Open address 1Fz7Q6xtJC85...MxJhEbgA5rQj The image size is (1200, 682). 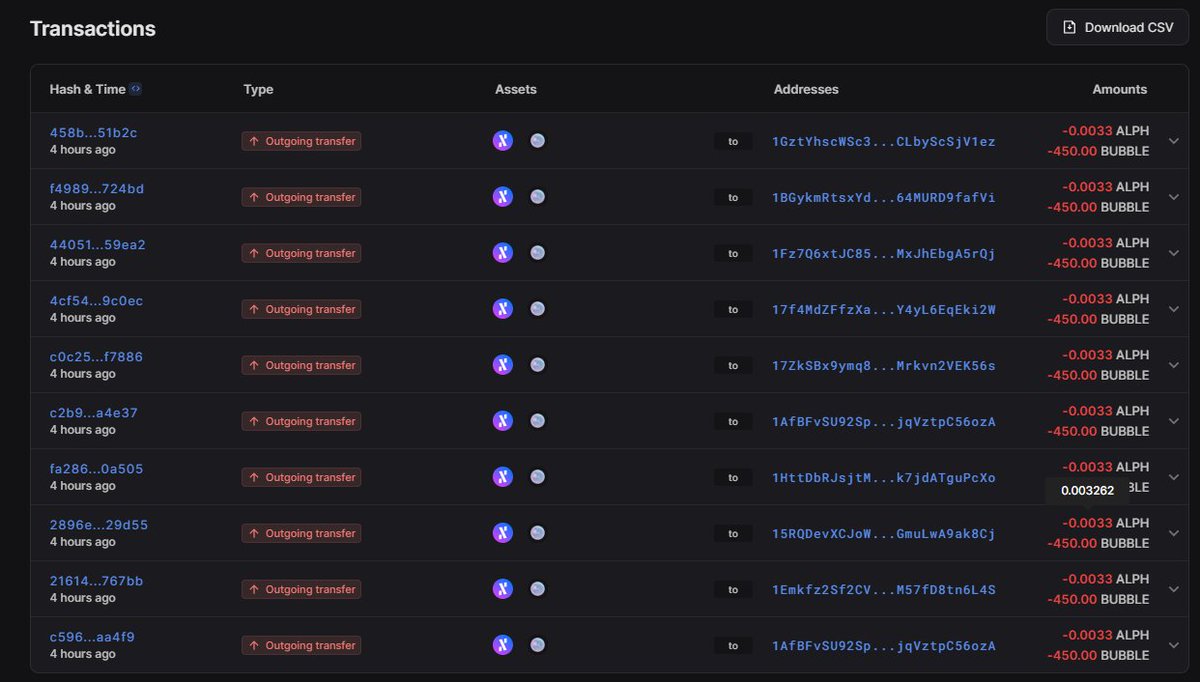tap(884, 253)
